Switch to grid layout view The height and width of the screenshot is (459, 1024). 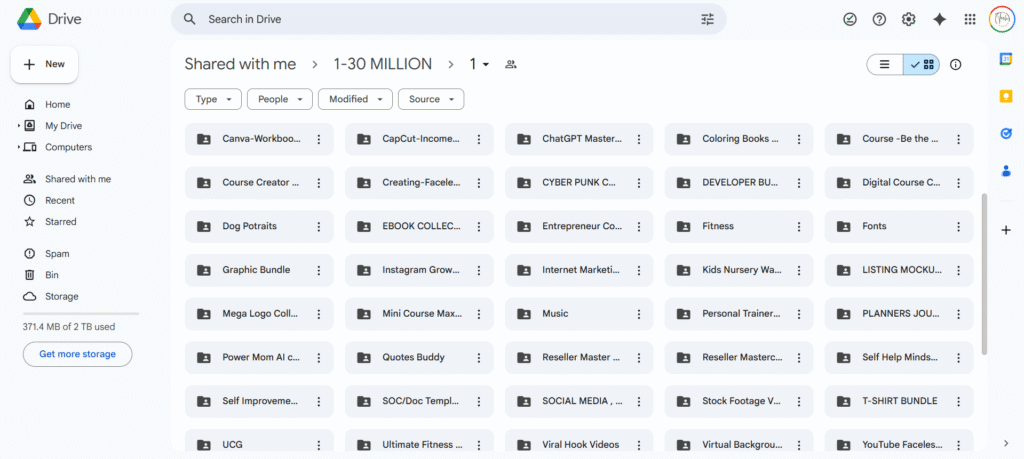tap(922, 65)
